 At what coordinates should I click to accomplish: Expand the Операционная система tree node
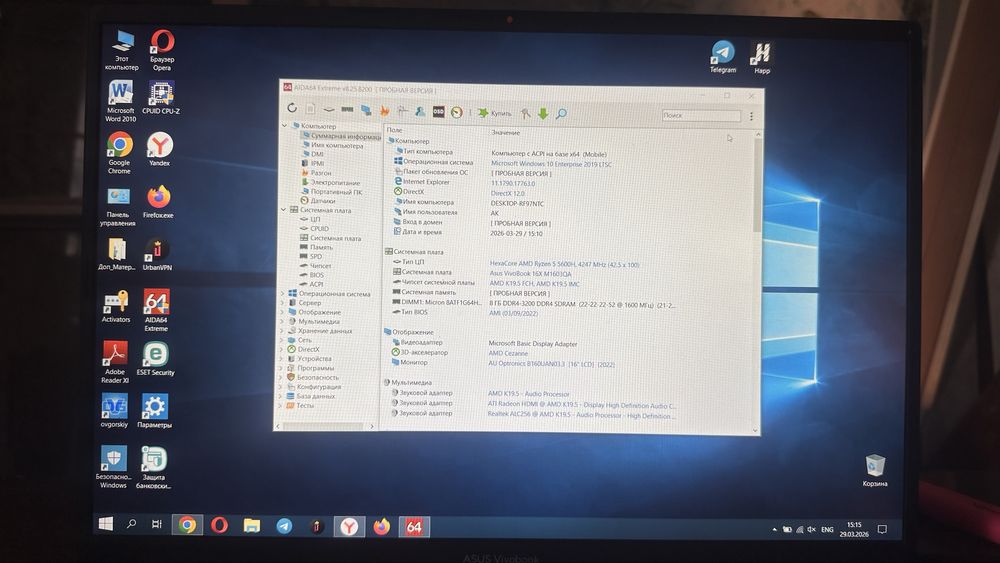pos(283,293)
